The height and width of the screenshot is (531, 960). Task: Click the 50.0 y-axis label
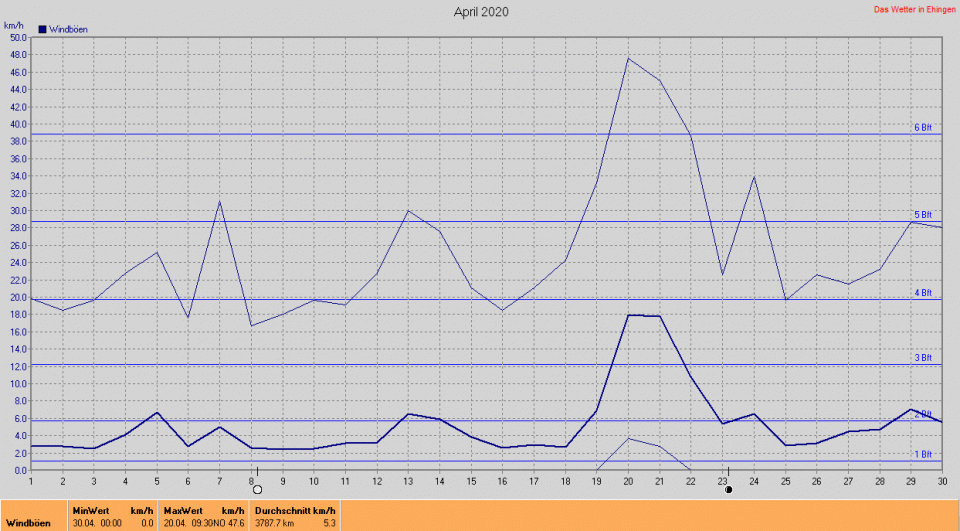[x=18, y=38]
